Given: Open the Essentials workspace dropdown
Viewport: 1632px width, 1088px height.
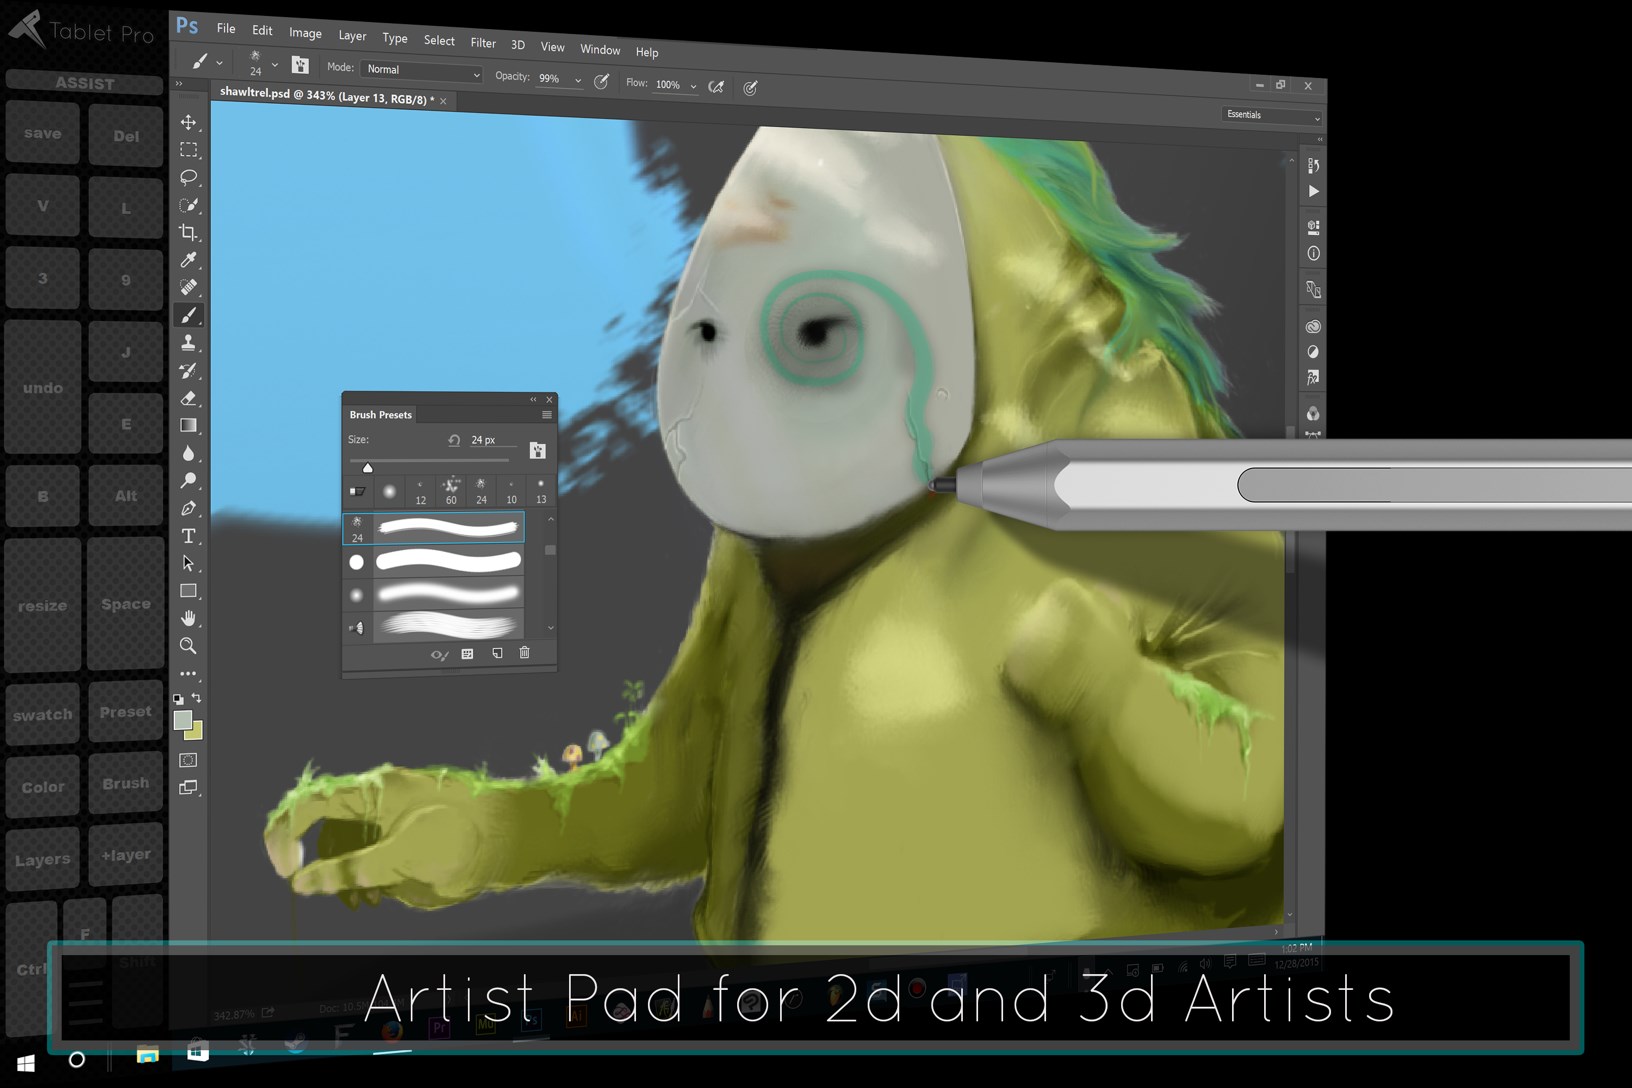Looking at the screenshot, I should pyautogui.click(x=1270, y=115).
